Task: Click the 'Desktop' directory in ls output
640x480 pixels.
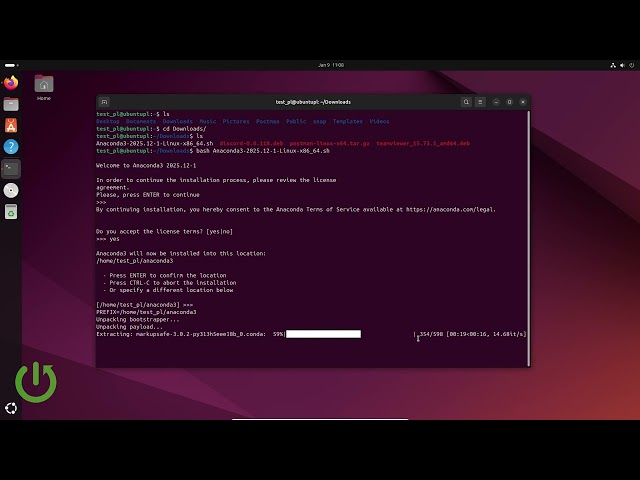Action: point(108,121)
